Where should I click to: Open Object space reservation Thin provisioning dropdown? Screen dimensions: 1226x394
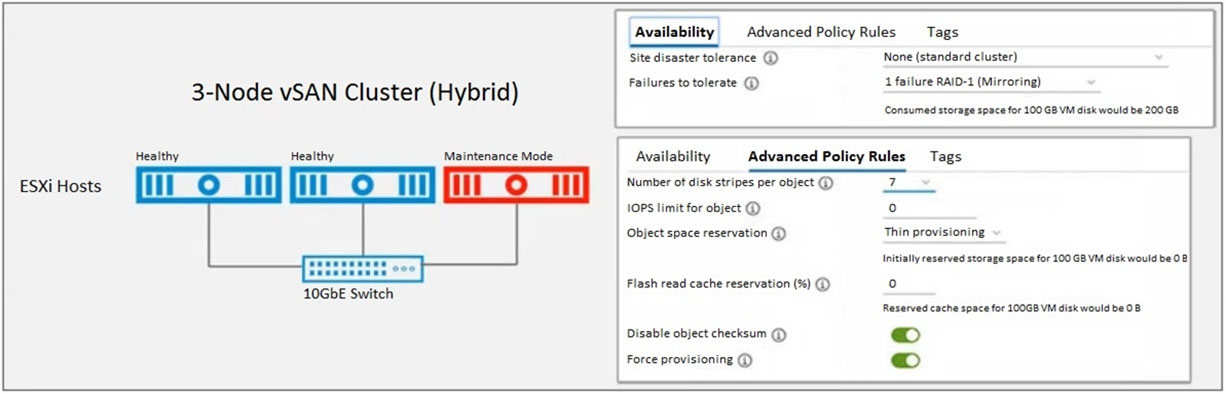tap(944, 233)
